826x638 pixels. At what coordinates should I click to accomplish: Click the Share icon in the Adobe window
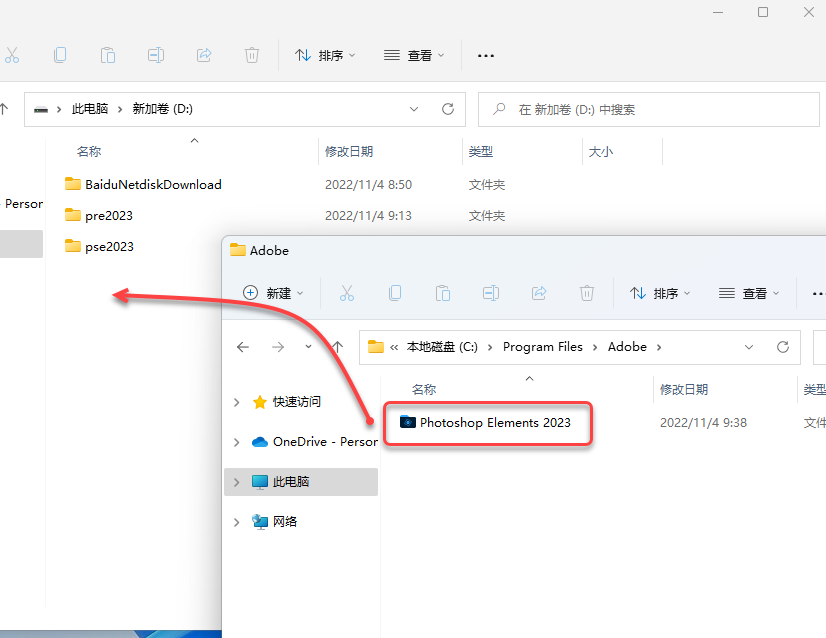click(x=538, y=292)
